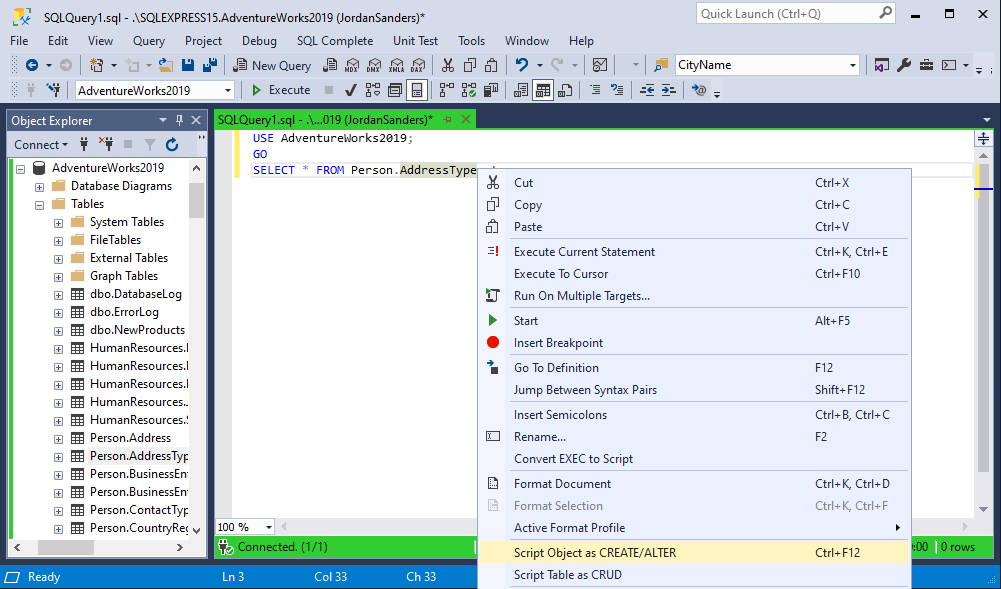
Task: Open the Unit Test menu
Action: (x=416, y=41)
